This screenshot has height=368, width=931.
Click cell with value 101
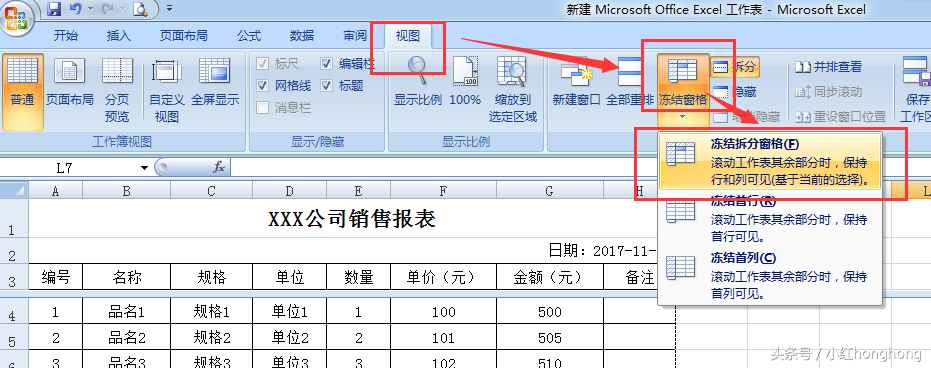pyautogui.click(x=443, y=338)
